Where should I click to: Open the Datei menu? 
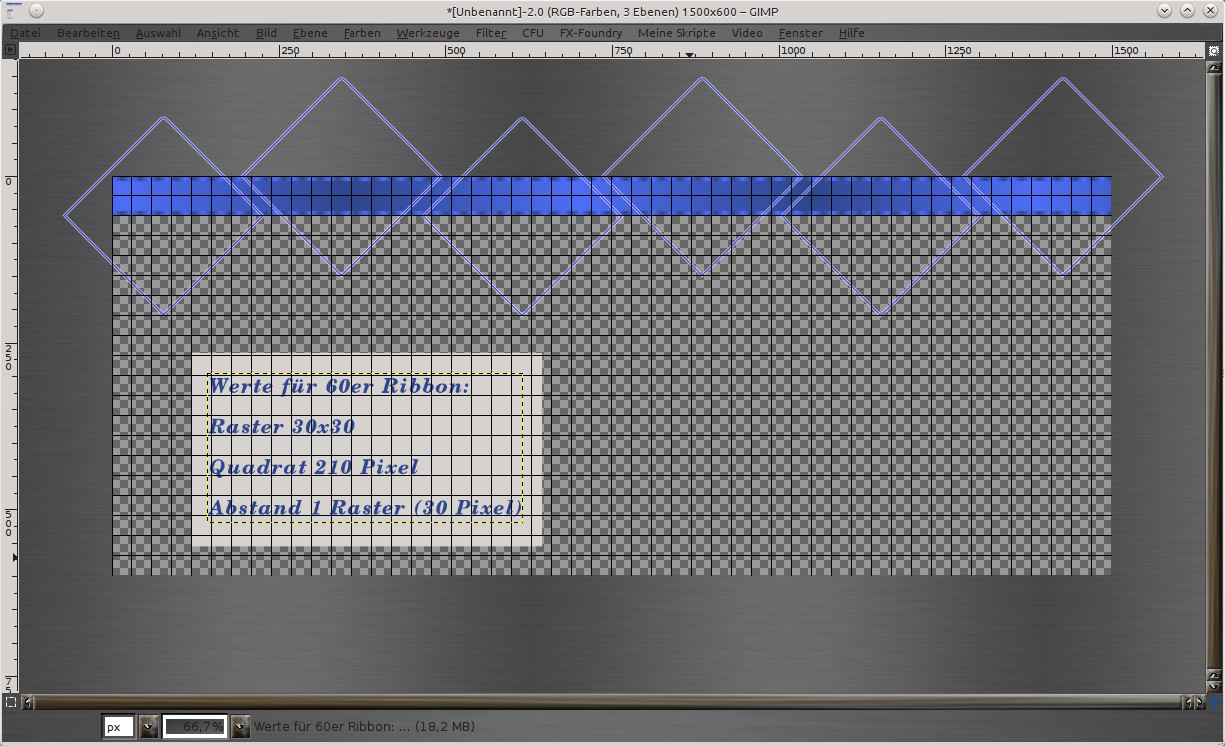[x=25, y=33]
